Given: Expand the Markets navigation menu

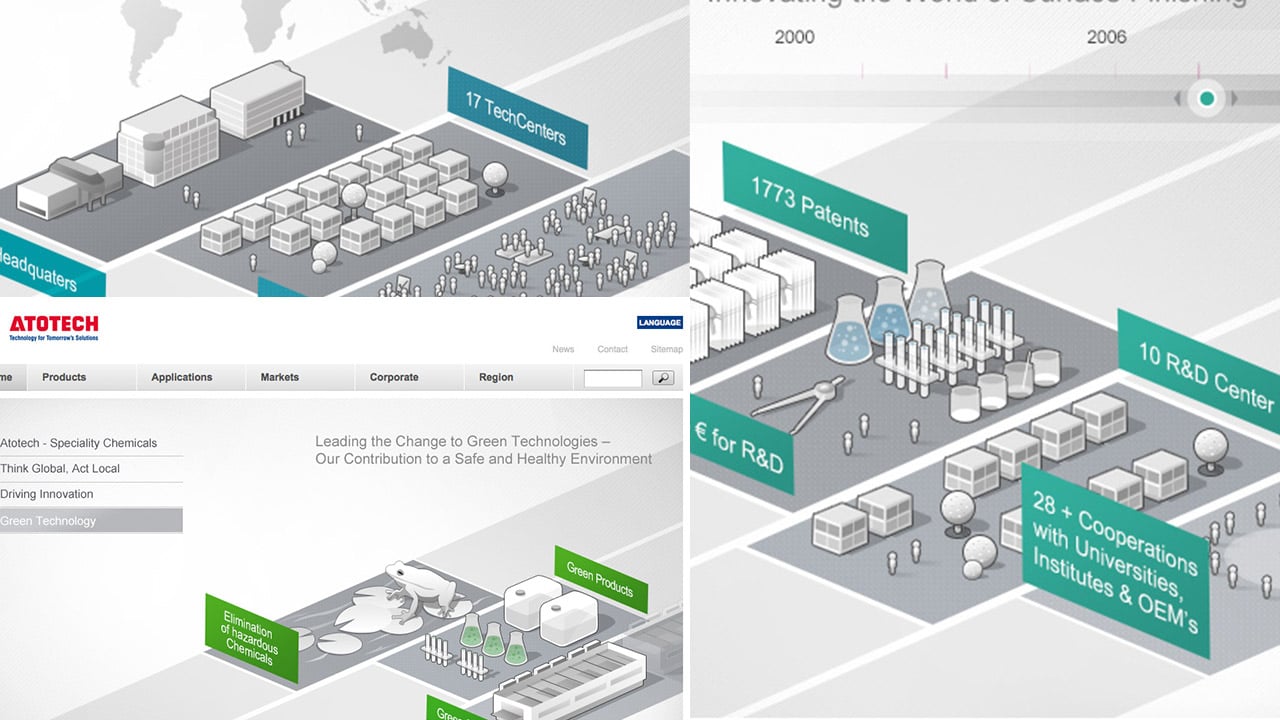Looking at the screenshot, I should click(x=280, y=377).
